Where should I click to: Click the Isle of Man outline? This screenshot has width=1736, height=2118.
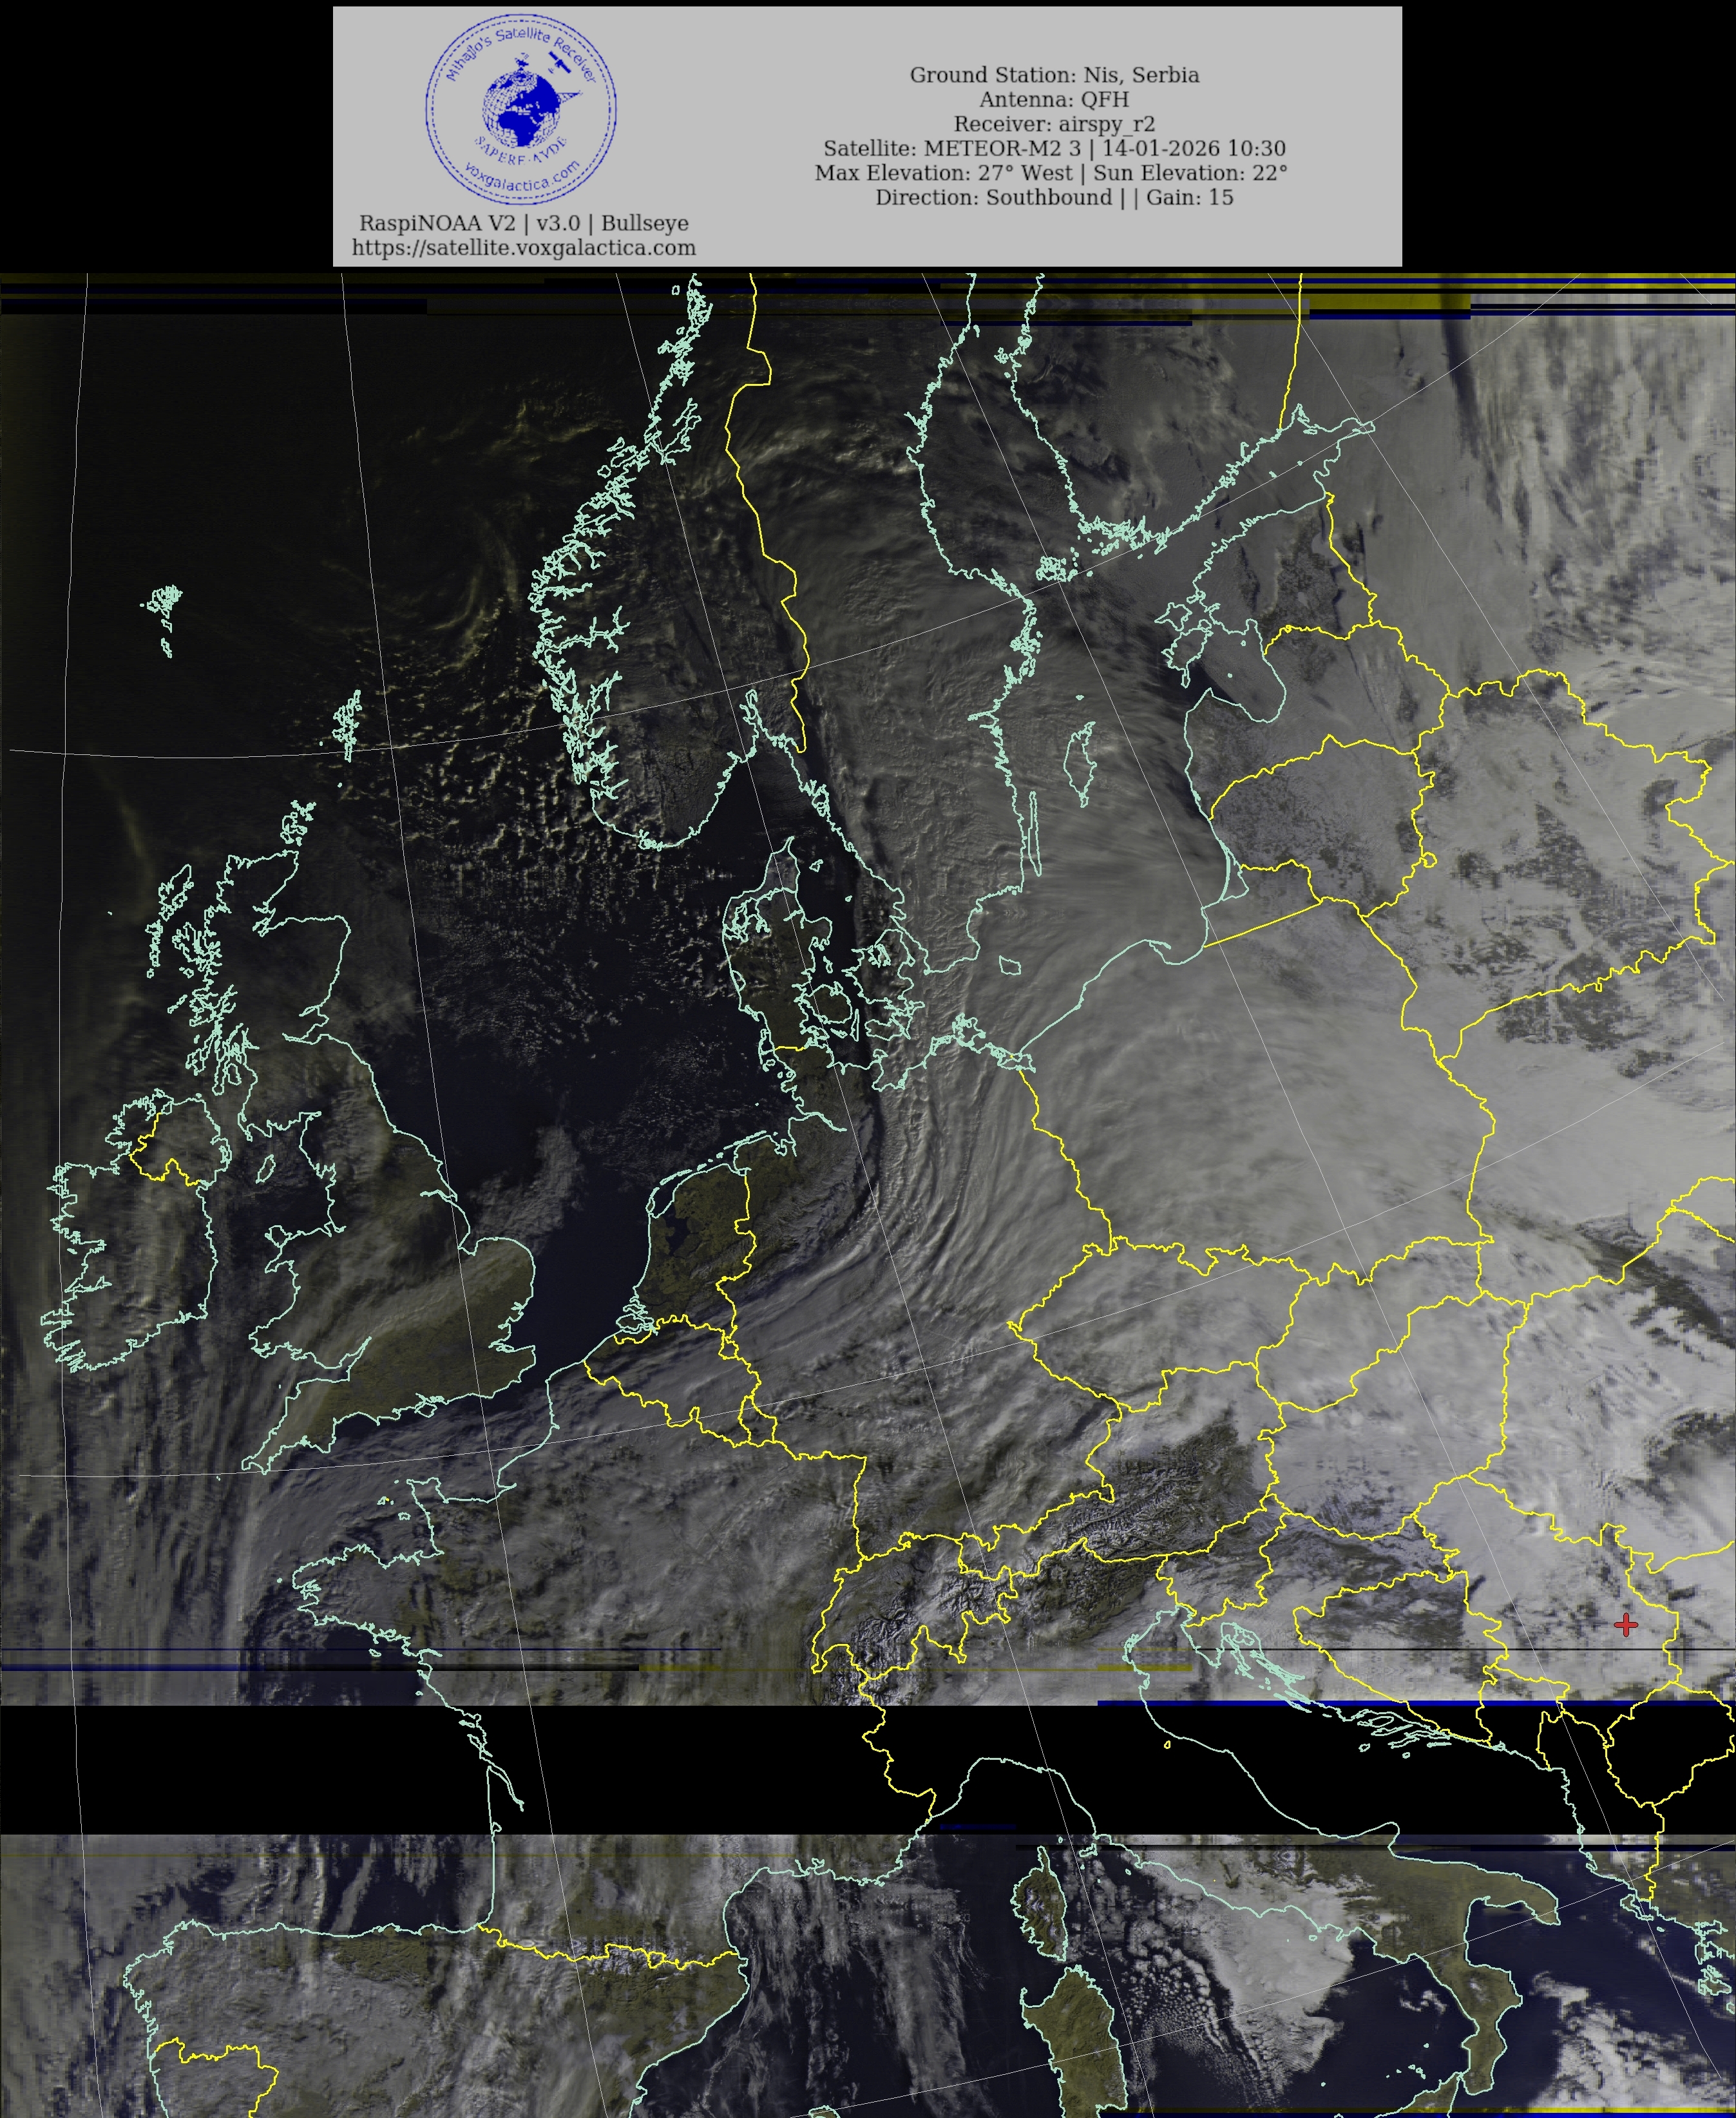point(266,1168)
